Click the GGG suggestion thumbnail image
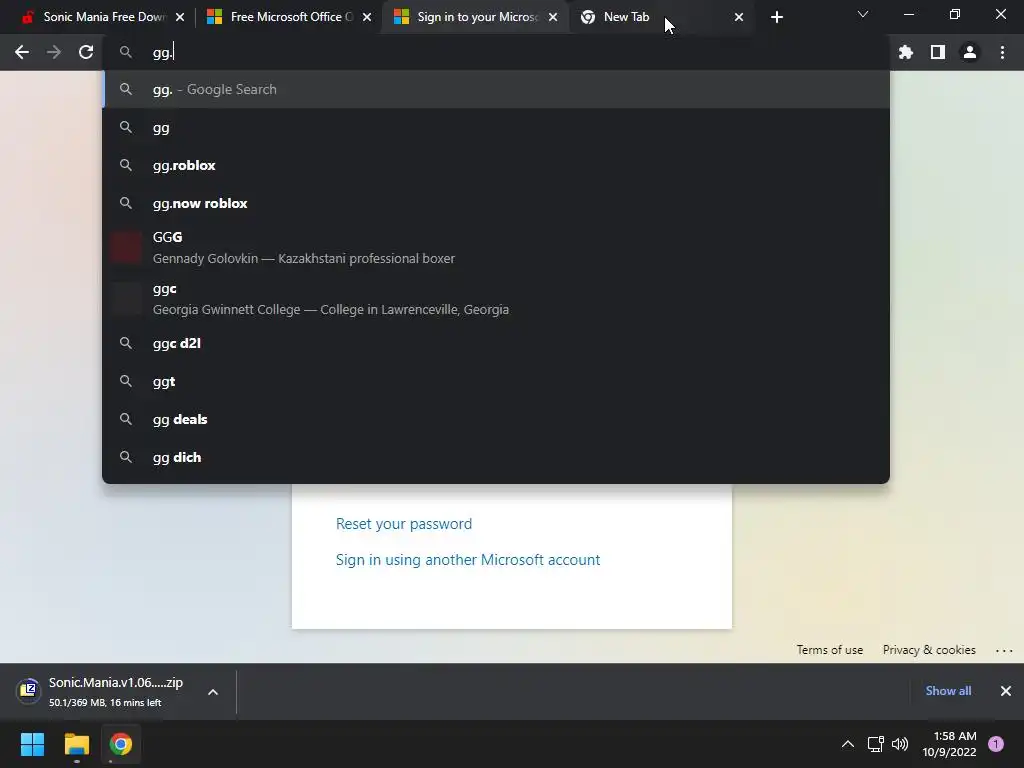Screen dimensions: 1024x768 (x=126, y=248)
